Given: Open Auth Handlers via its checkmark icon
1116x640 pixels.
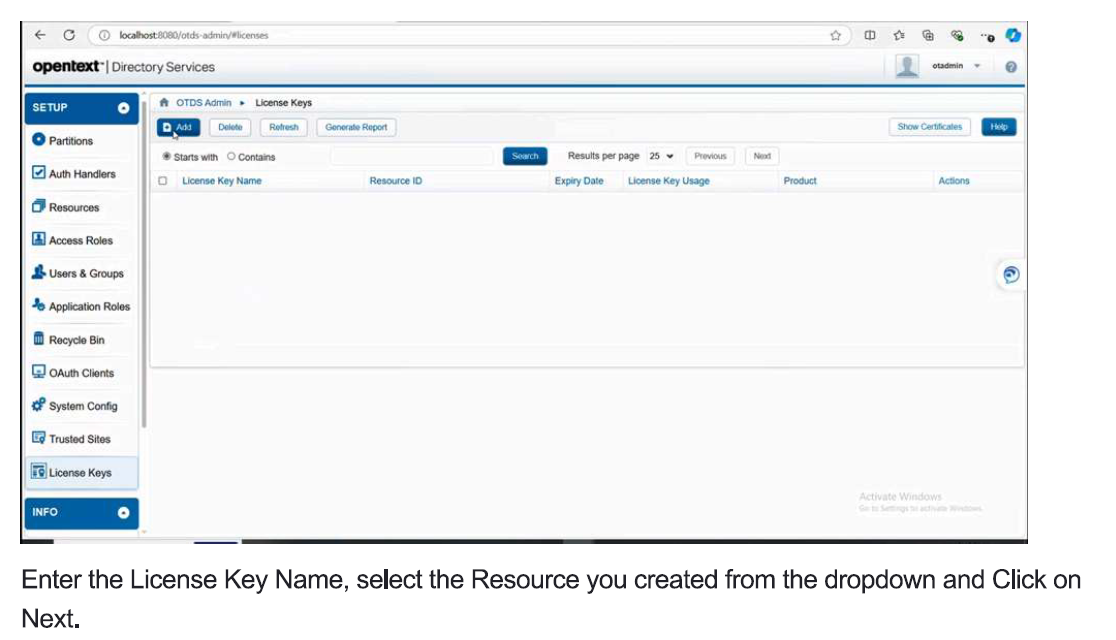Looking at the screenshot, I should coord(39,174).
